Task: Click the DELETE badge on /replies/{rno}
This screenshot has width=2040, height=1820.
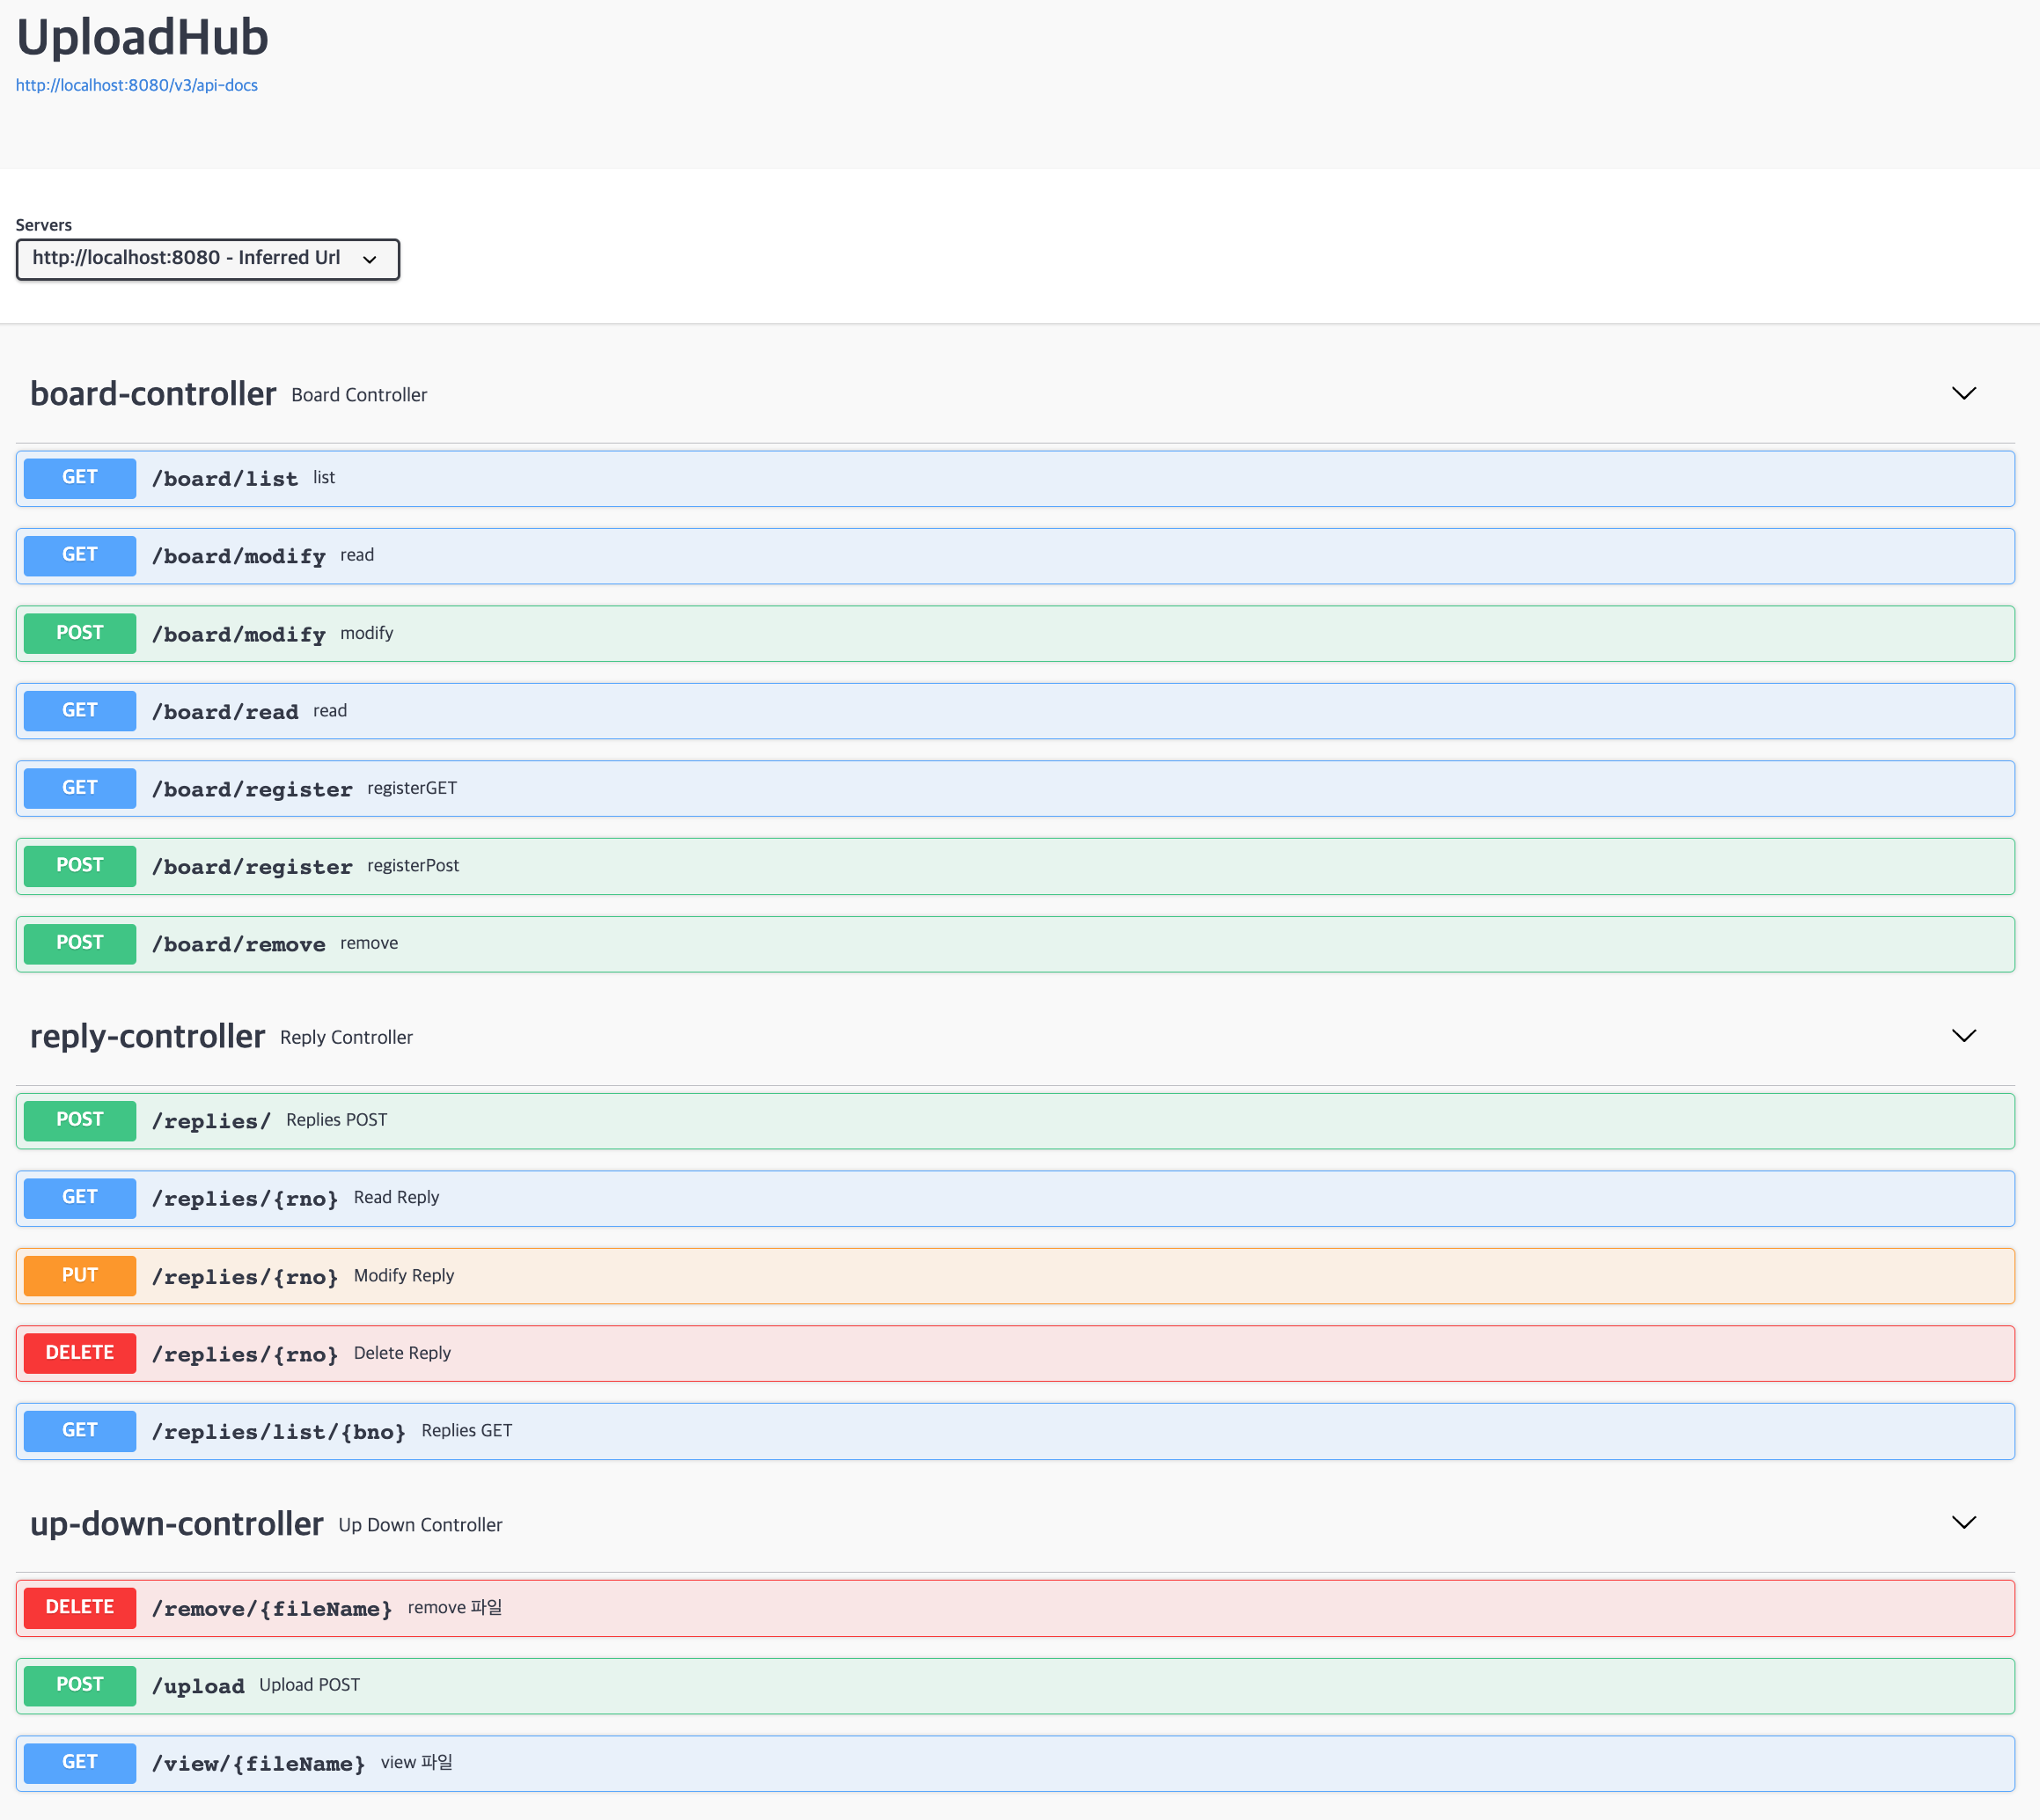Action: [79, 1352]
